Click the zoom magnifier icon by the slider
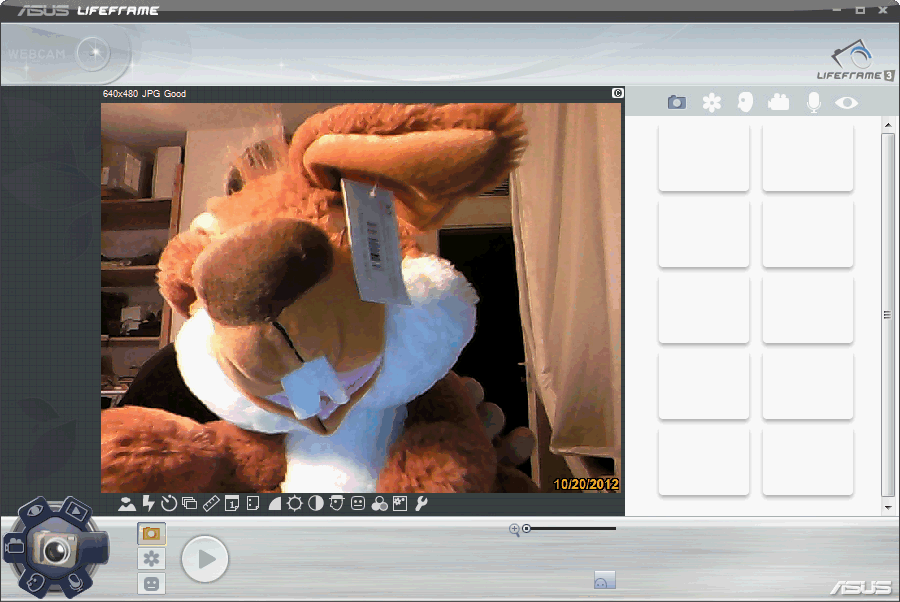 coord(514,530)
